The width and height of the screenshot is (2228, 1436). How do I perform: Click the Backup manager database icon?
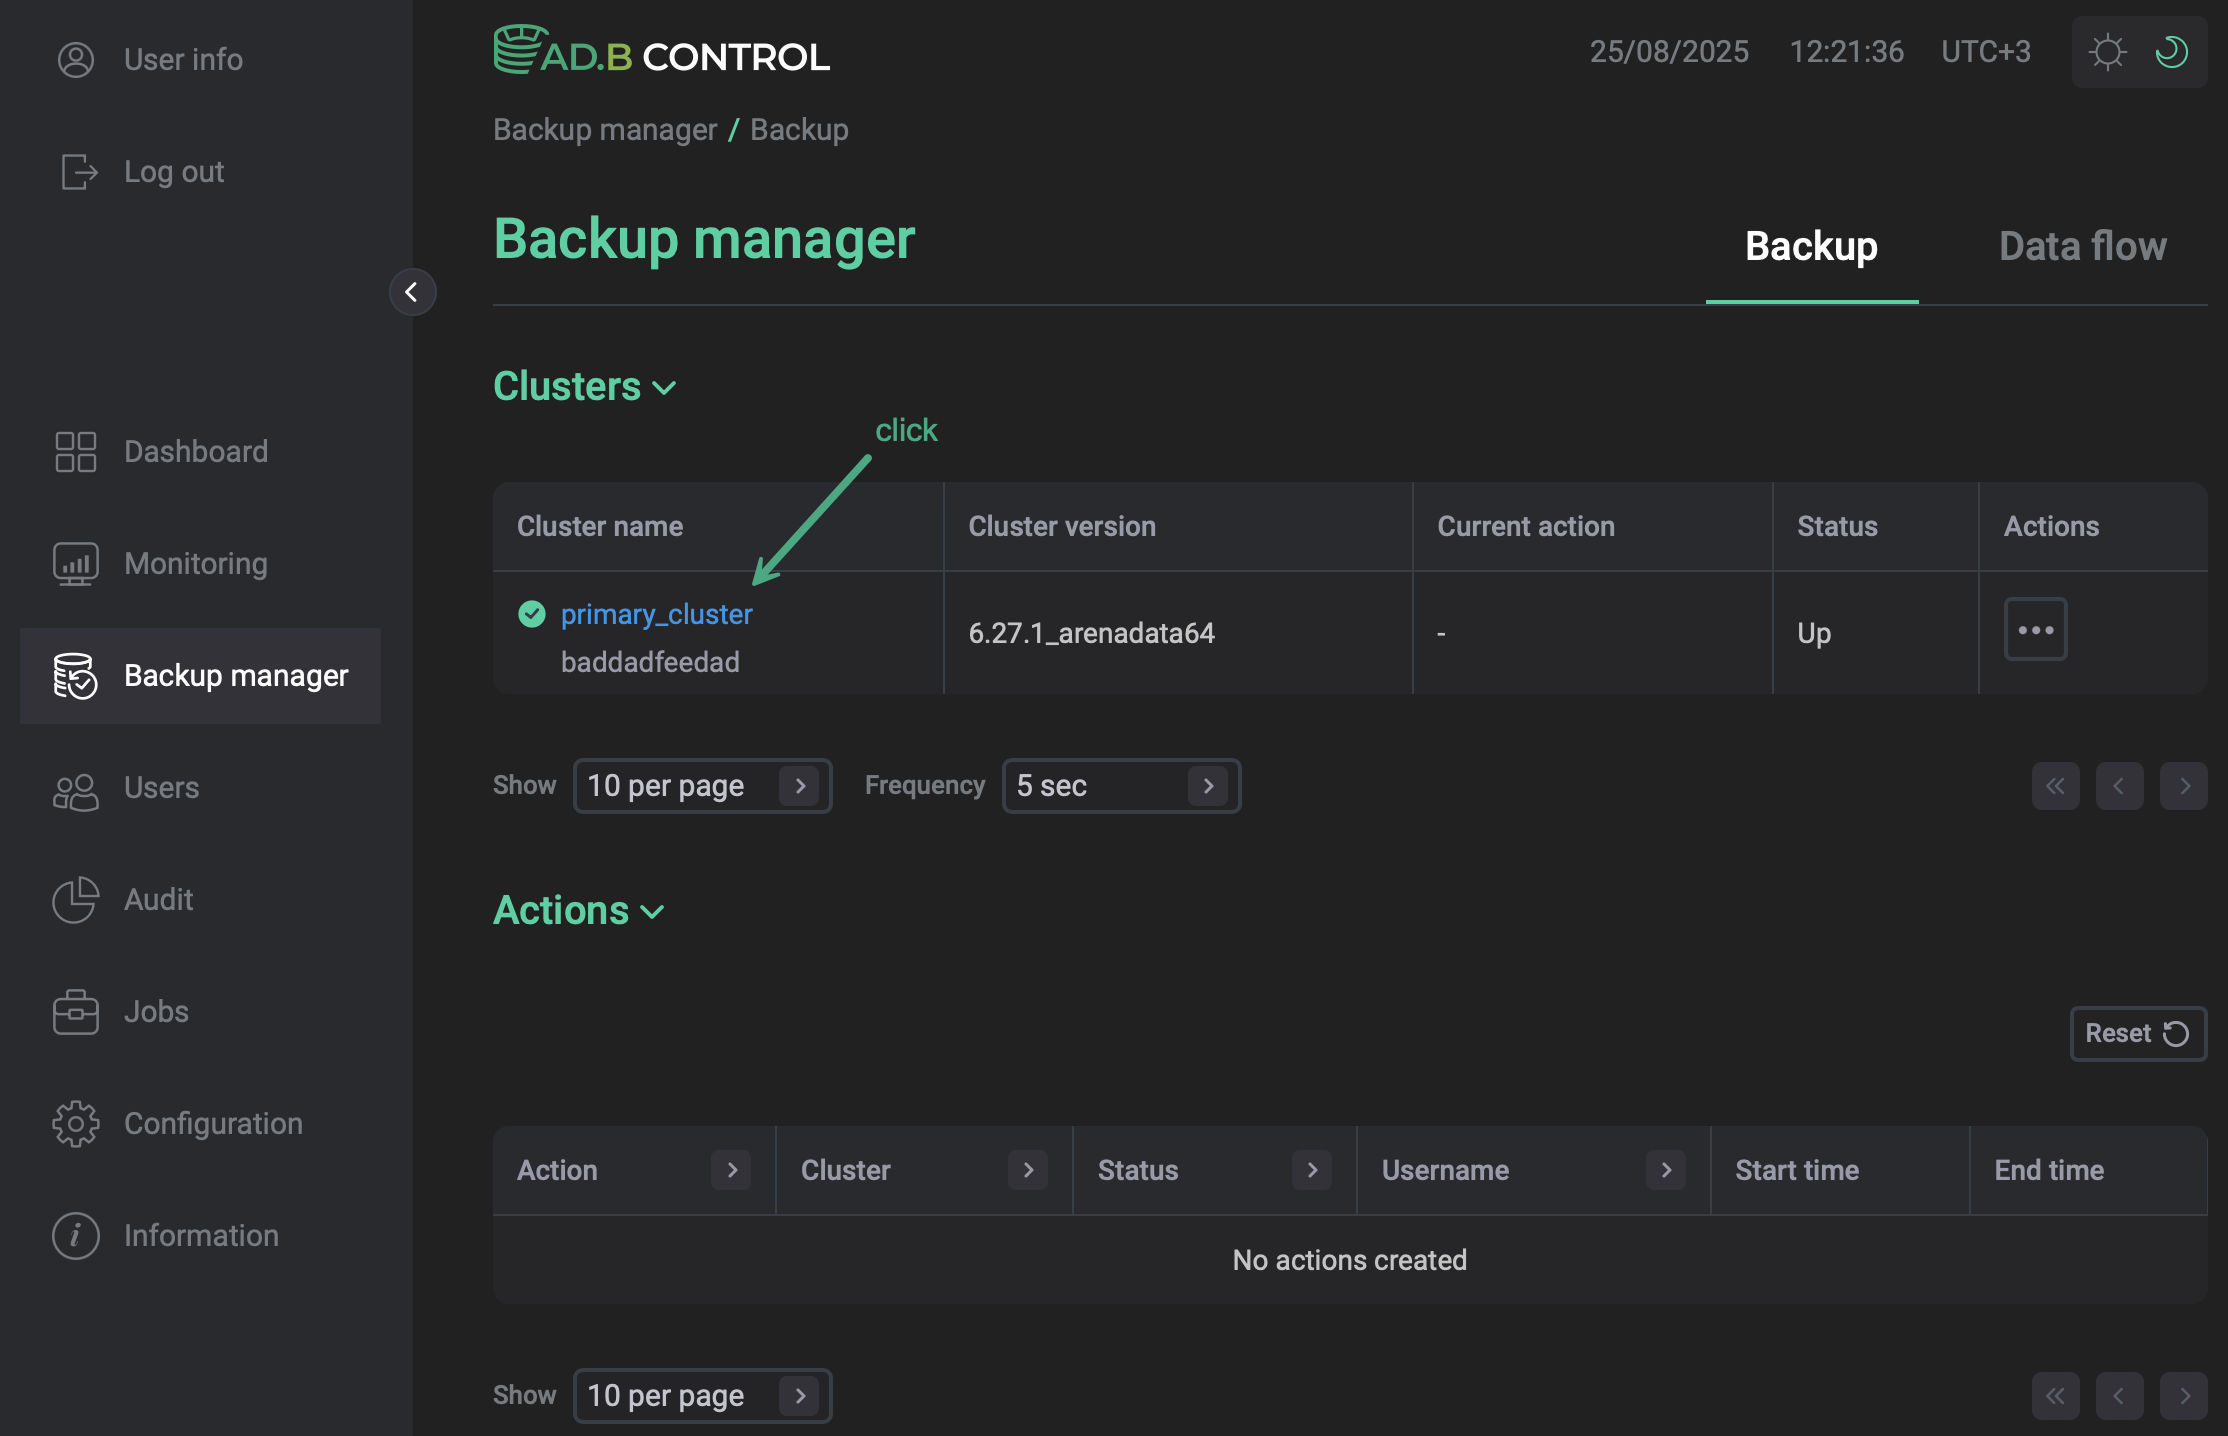click(x=75, y=676)
